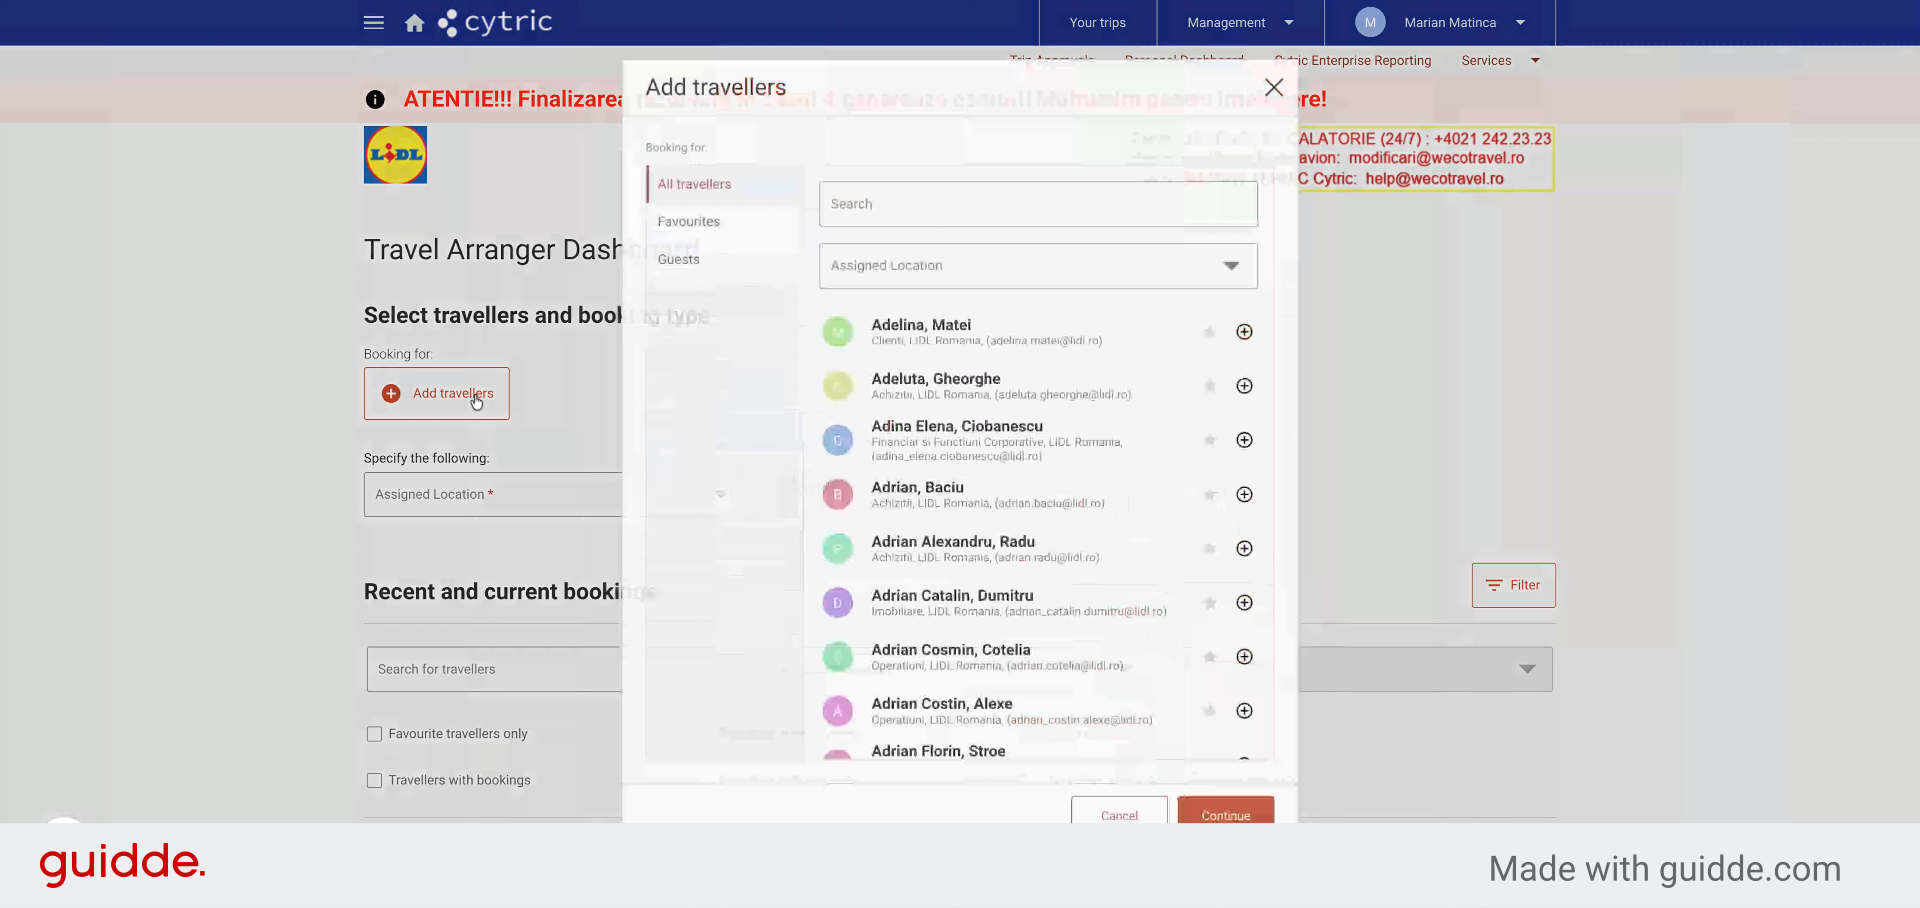Click the Lidl logo image
Viewport: 1920px width, 908px height.
click(x=395, y=155)
